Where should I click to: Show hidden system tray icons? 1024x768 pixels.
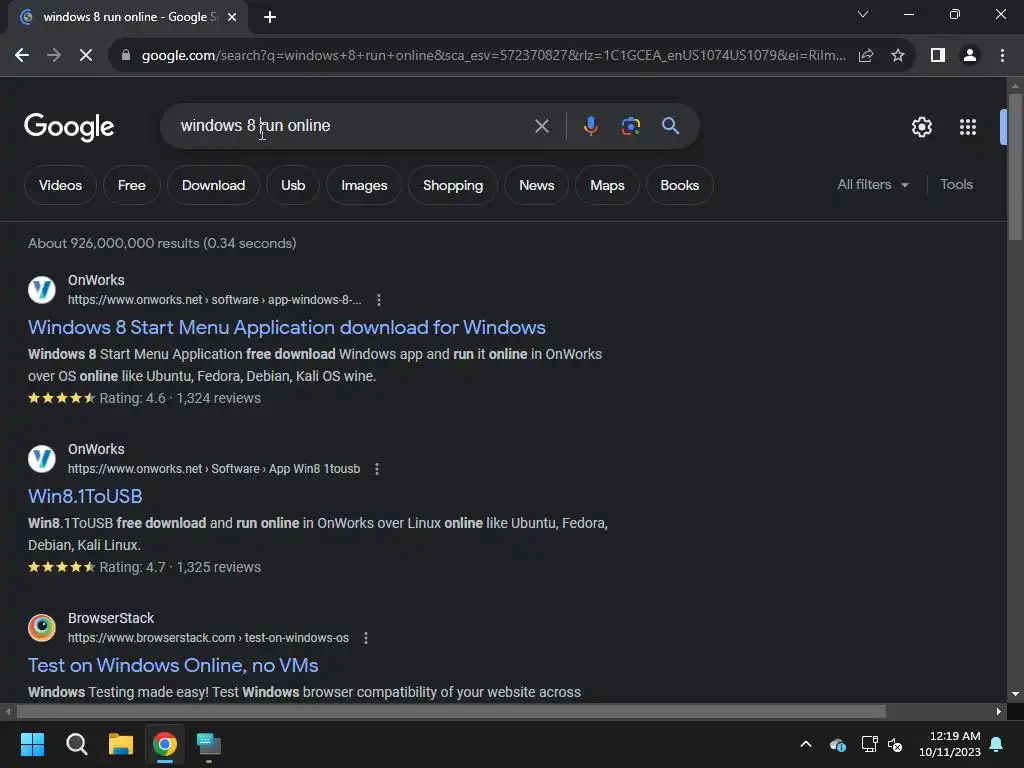click(806, 744)
